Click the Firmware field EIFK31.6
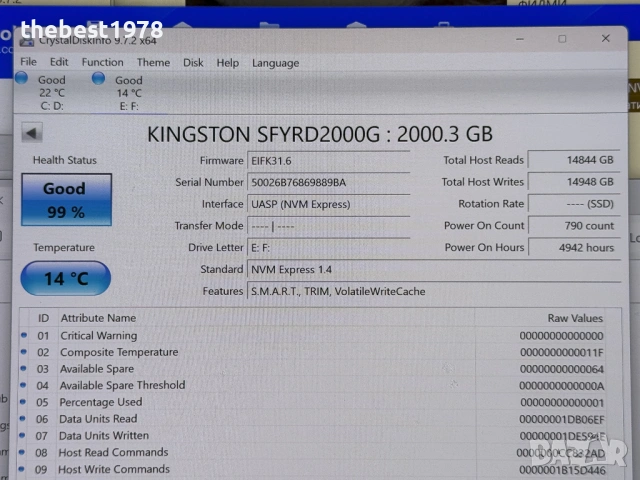The image size is (640, 480). (x=328, y=161)
